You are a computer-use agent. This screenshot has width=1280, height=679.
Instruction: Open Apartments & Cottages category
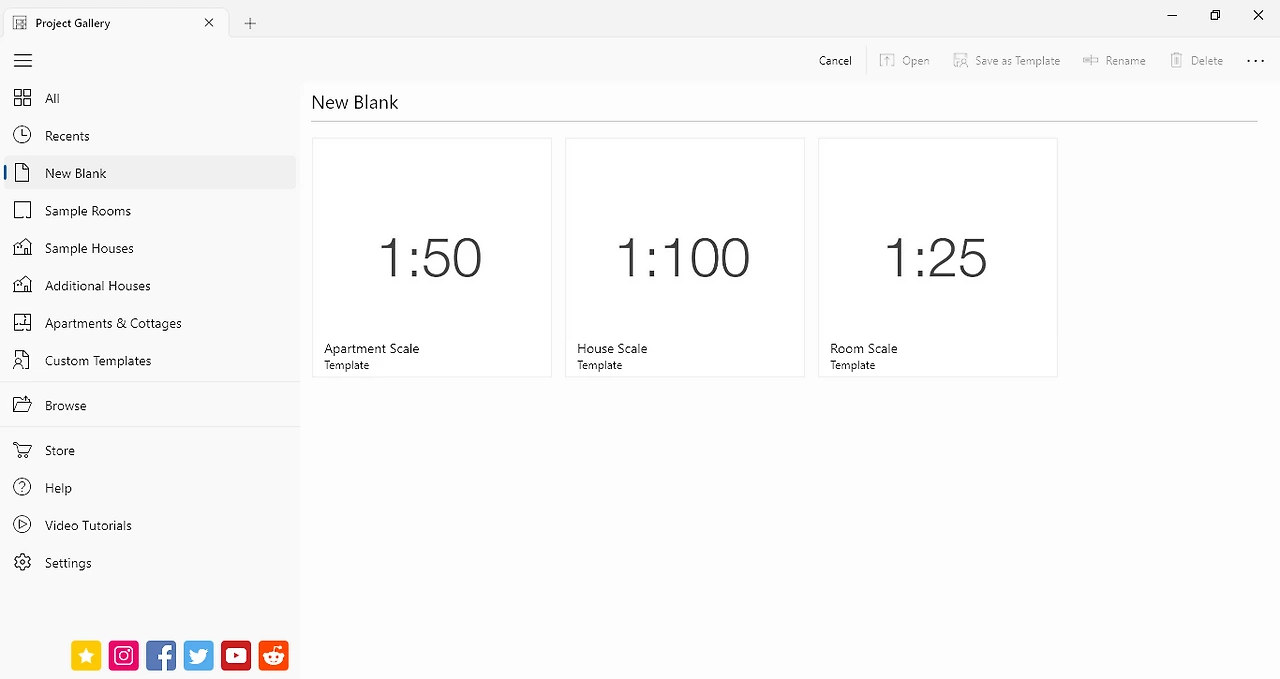point(150,323)
